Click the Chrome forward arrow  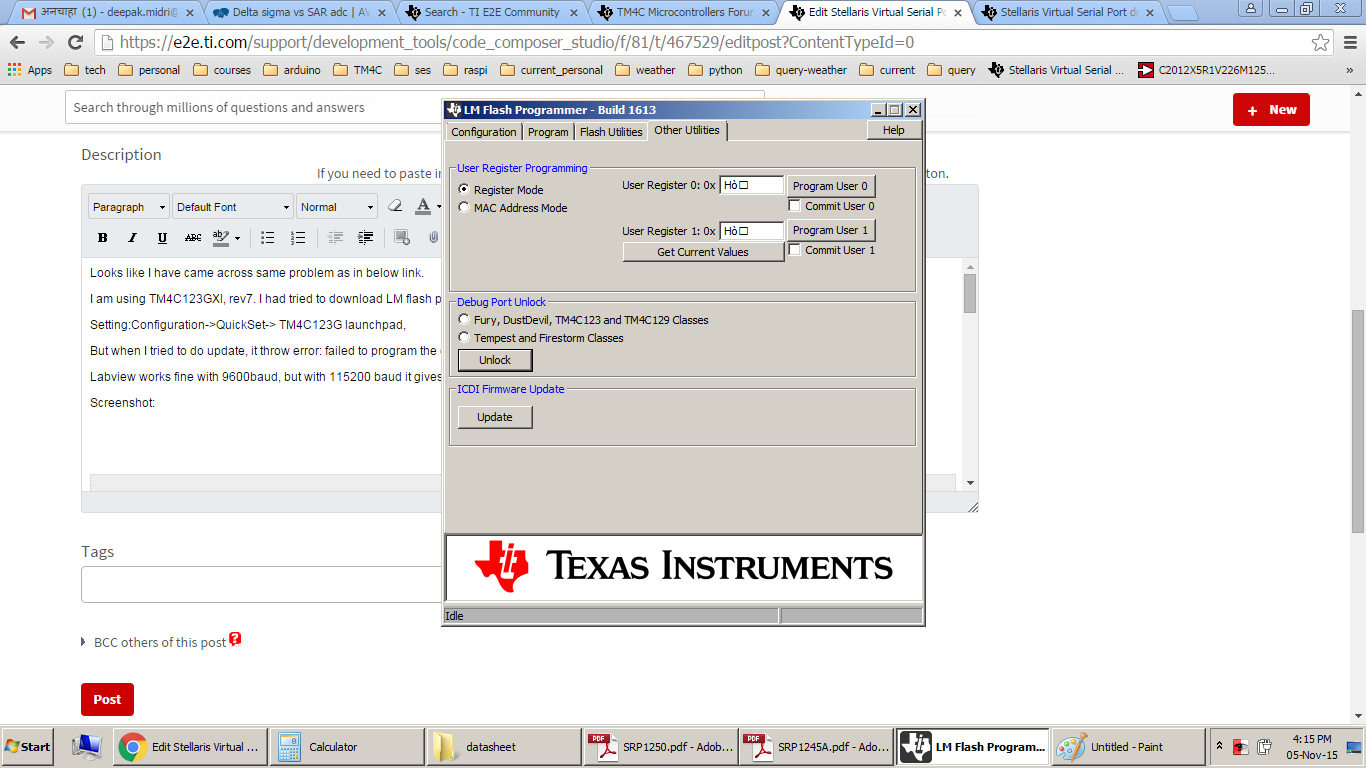point(46,43)
